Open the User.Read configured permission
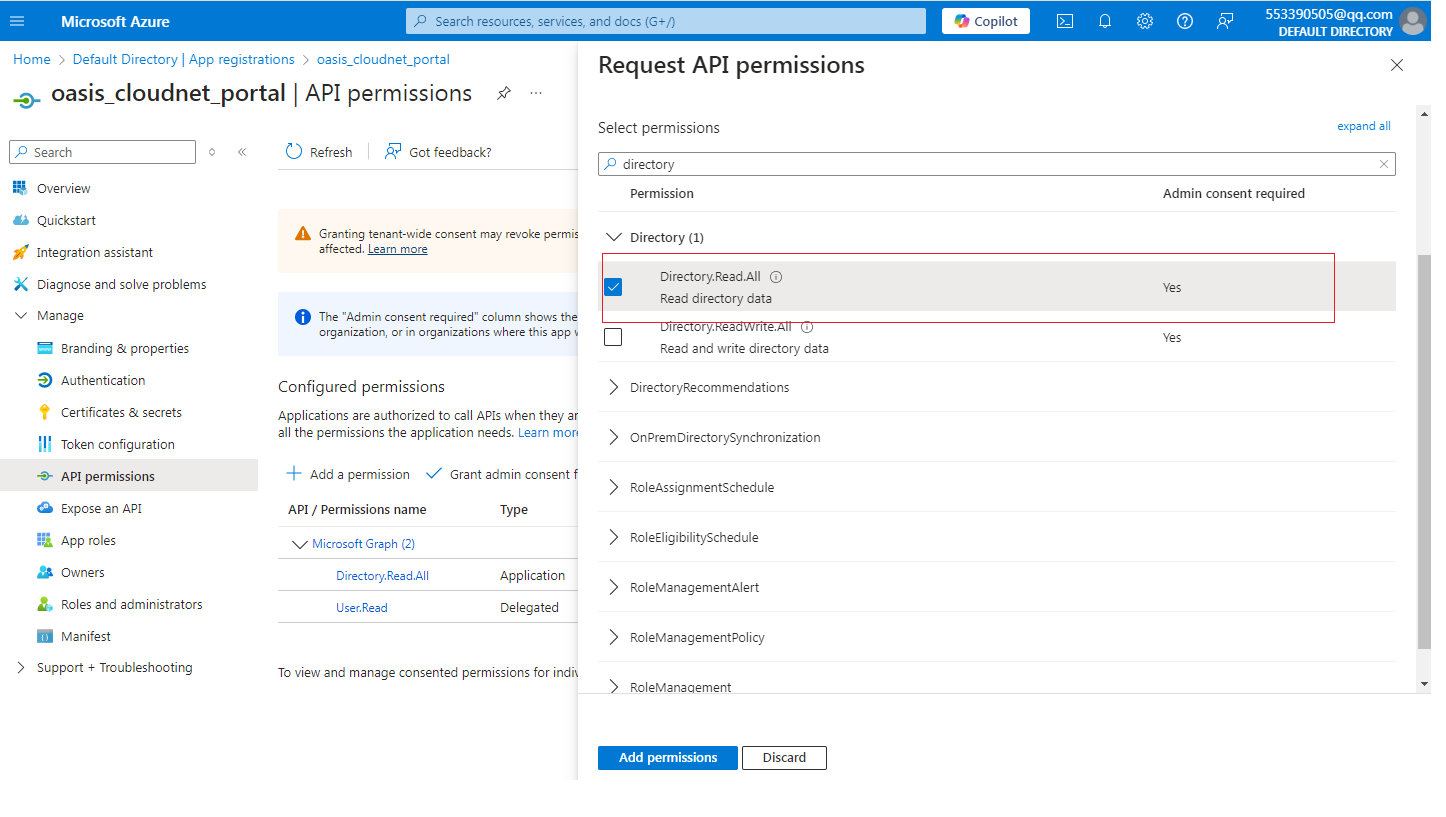1446x817 pixels. coord(362,608)
